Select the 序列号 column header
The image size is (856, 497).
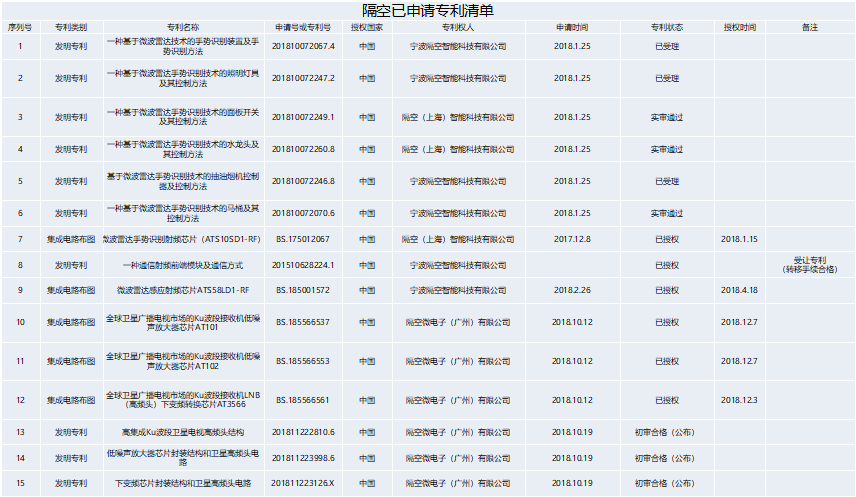click(19, 27)
